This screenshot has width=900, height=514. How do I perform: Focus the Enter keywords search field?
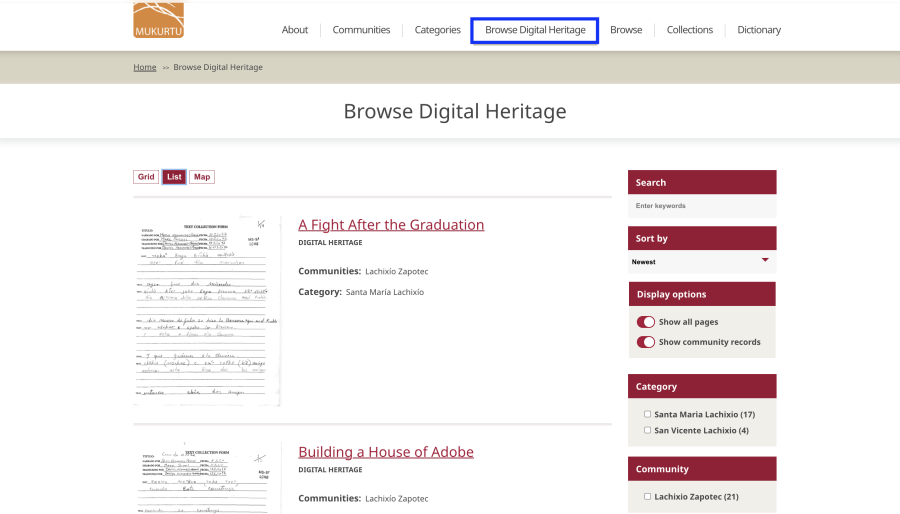(x=702, y=206)
